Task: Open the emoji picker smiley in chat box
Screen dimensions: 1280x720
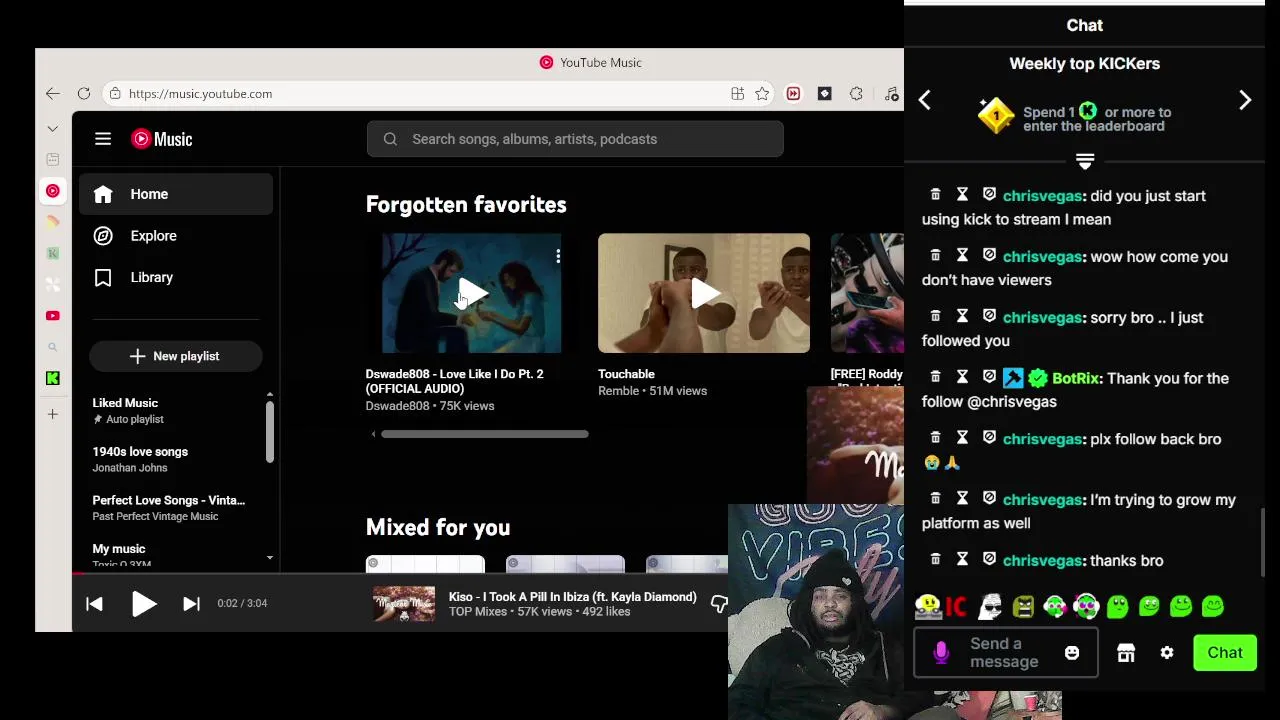Action: (x=1072, y=653)
